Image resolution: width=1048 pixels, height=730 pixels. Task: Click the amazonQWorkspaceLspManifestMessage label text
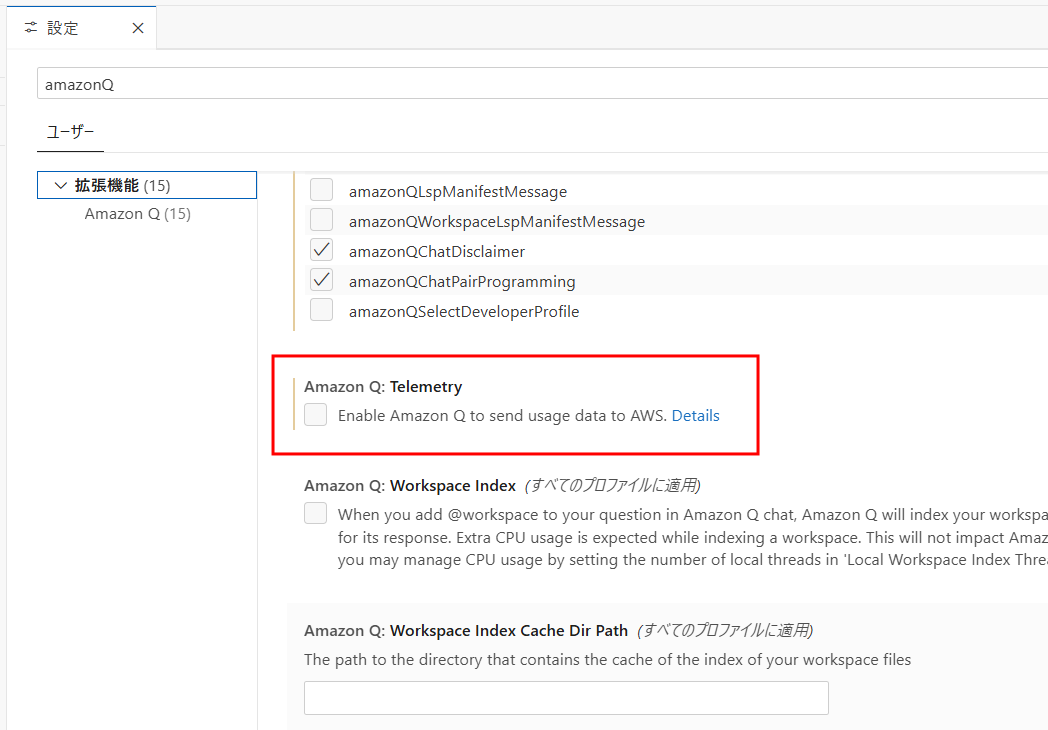[497, 222]
